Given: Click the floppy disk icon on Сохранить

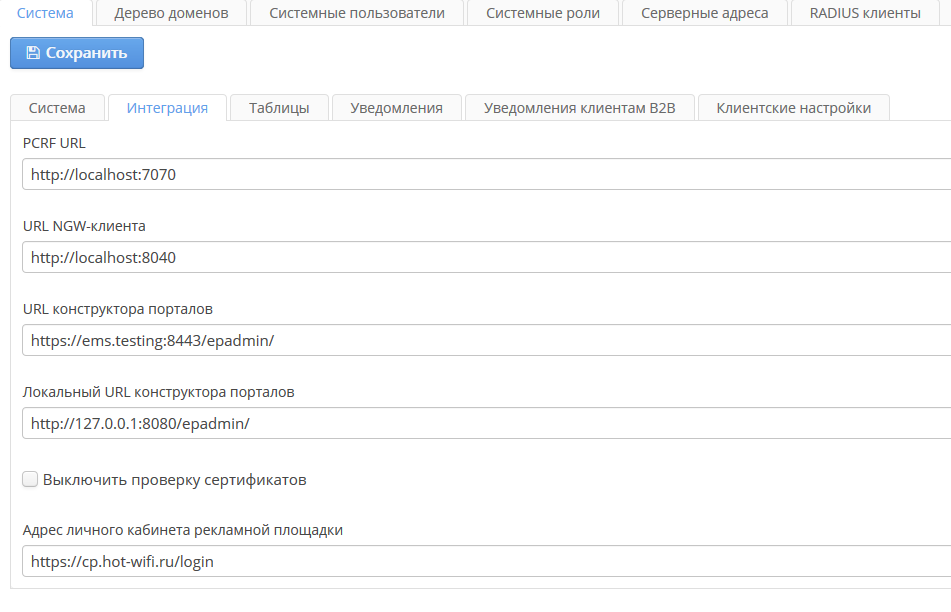Looking at the screenshot, I should click(x=33, y=53).
